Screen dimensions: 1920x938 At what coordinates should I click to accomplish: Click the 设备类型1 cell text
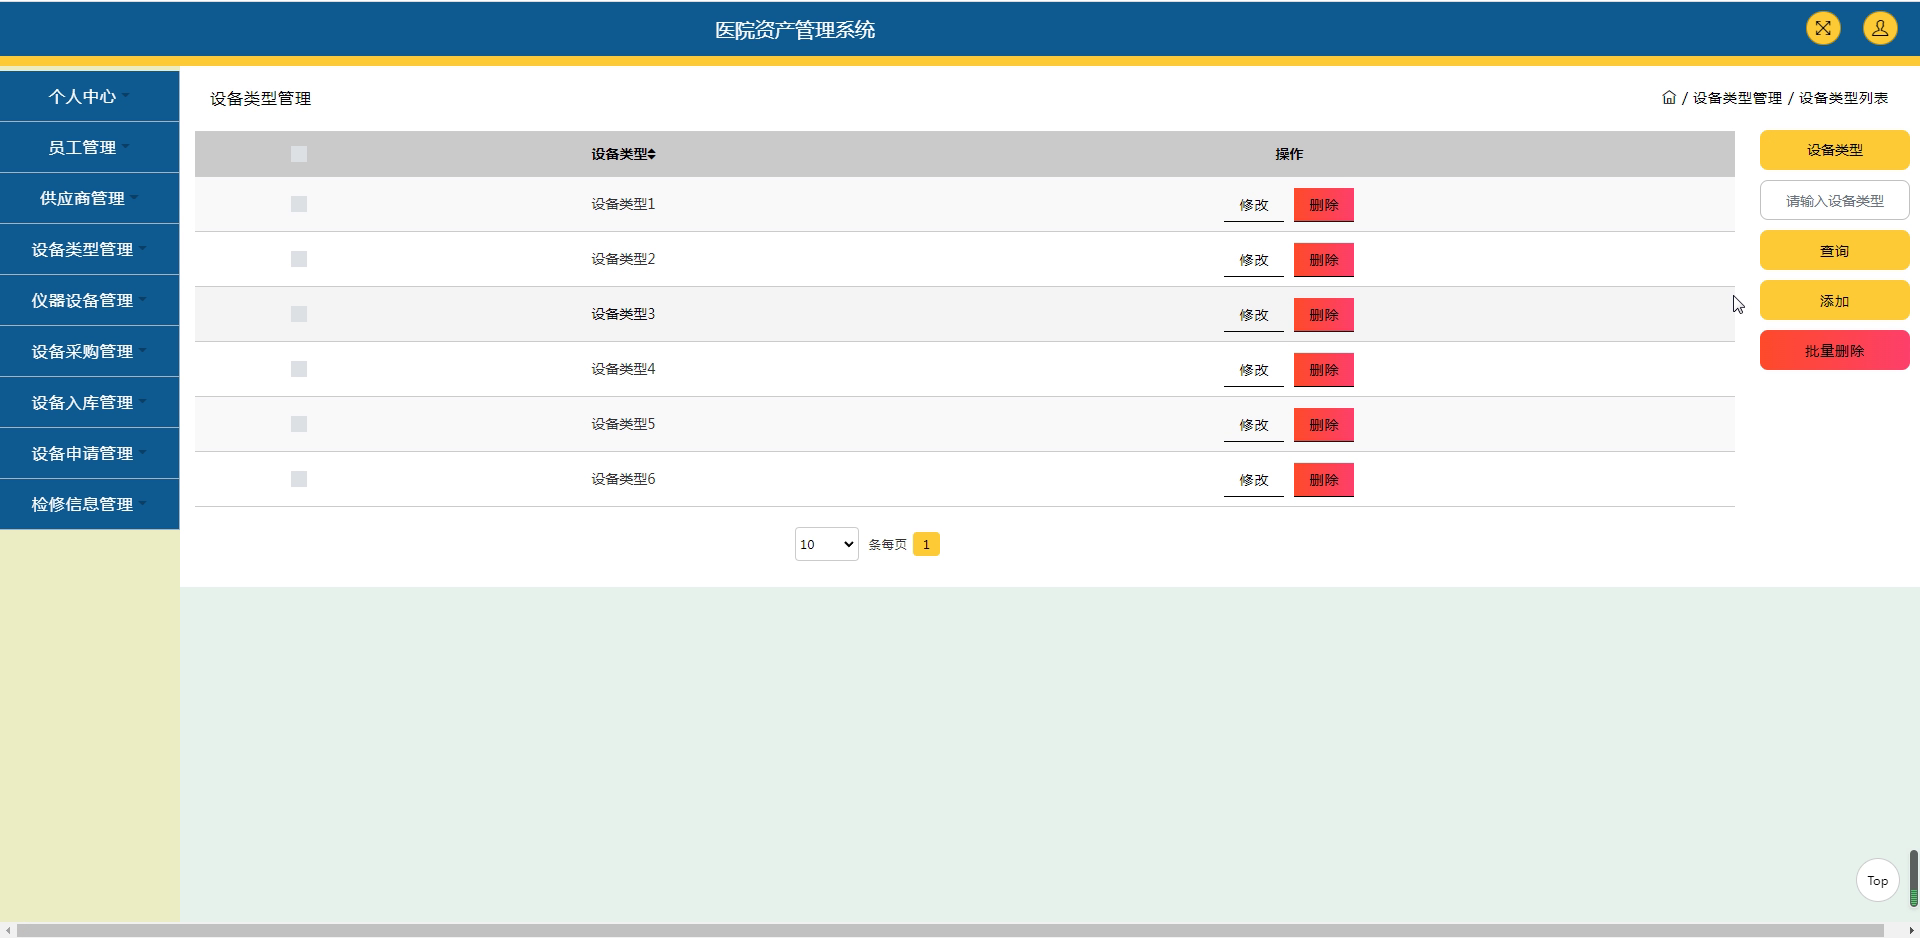(x=623, y=204)
